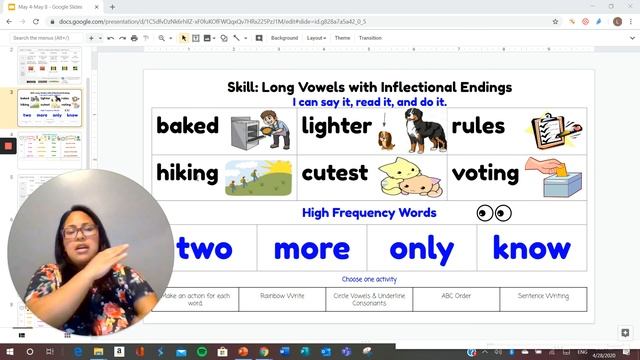Click the High Frequency Words heading
This screenshot has height=360, width=640.
369,213
